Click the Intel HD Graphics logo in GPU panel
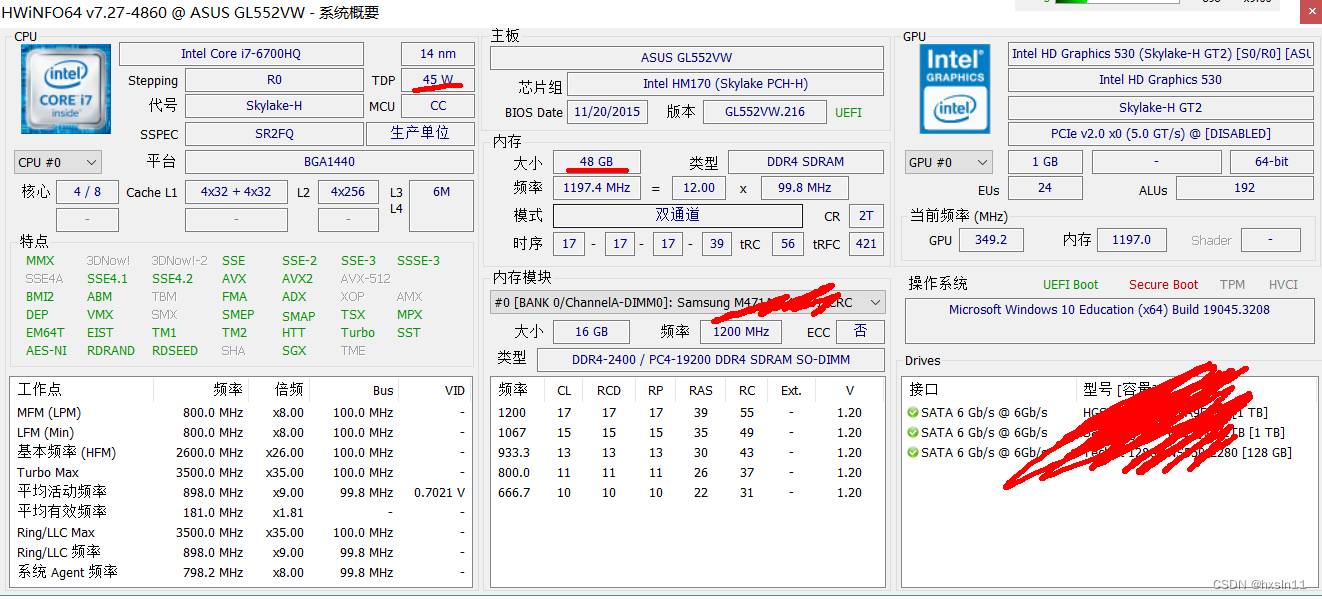The height and width of the screenshot is (599, 1322). point(955,88)
